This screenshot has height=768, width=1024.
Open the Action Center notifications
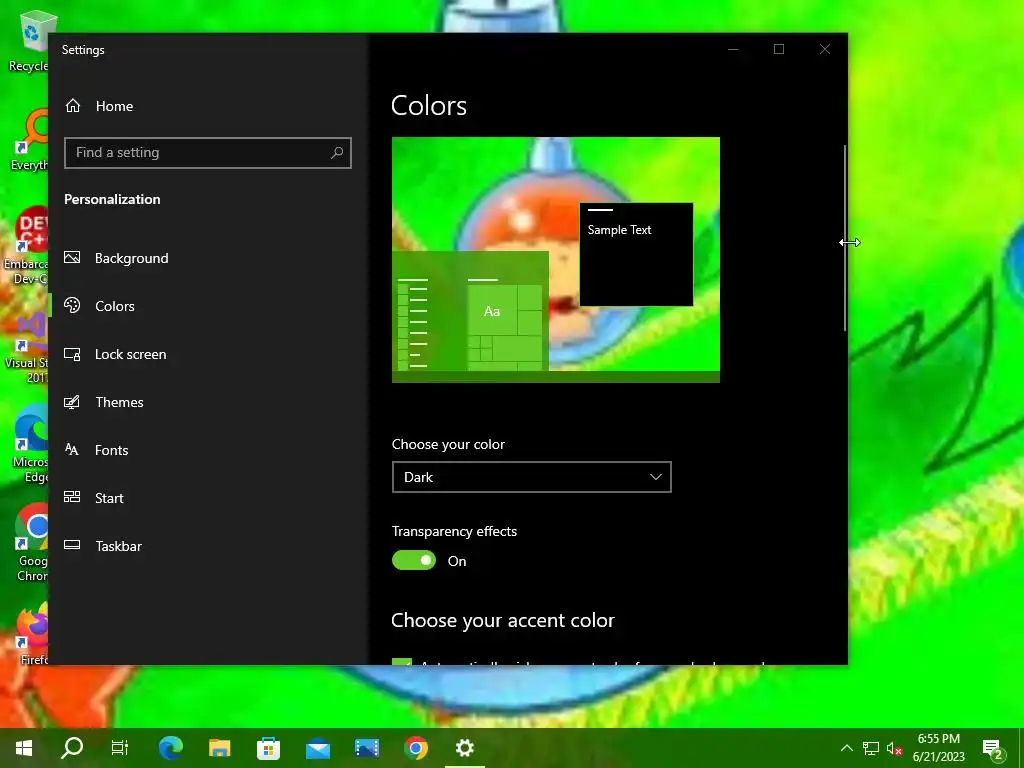(993, 750)
